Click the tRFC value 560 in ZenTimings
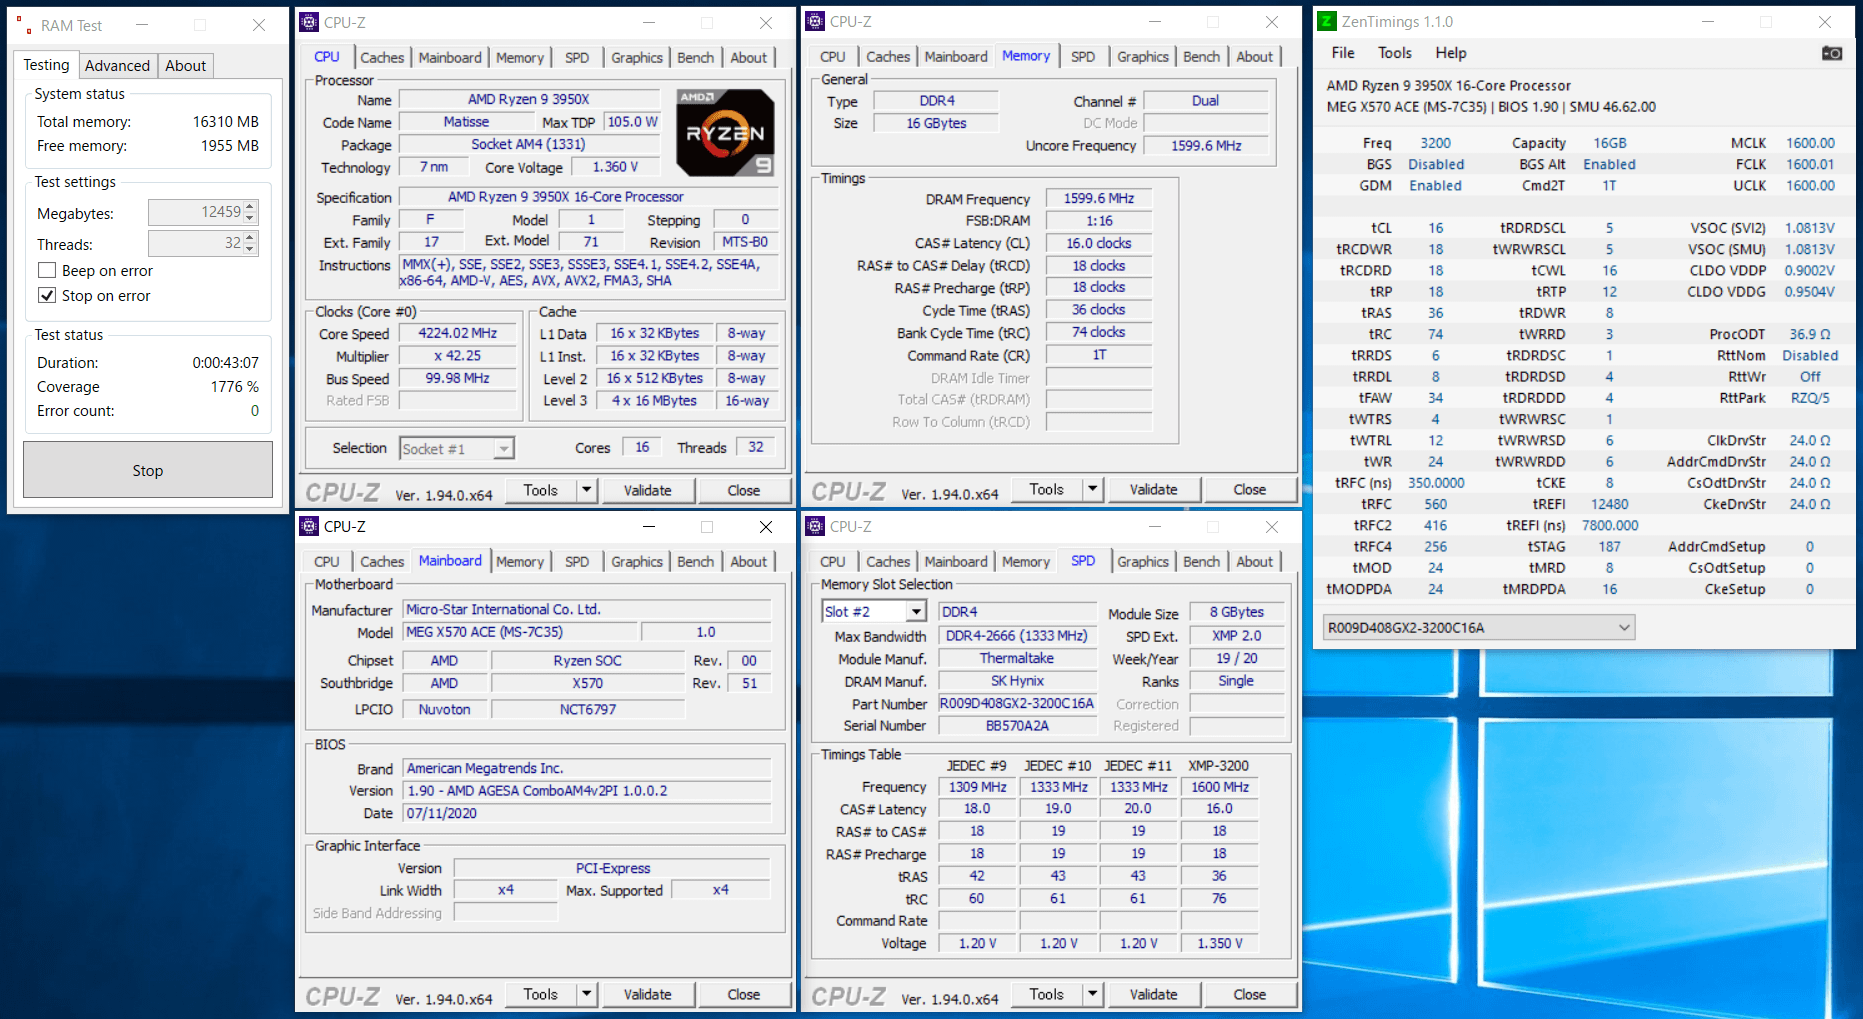The width and height of the screenshot is (1863, 1019). coord(1436,504)
